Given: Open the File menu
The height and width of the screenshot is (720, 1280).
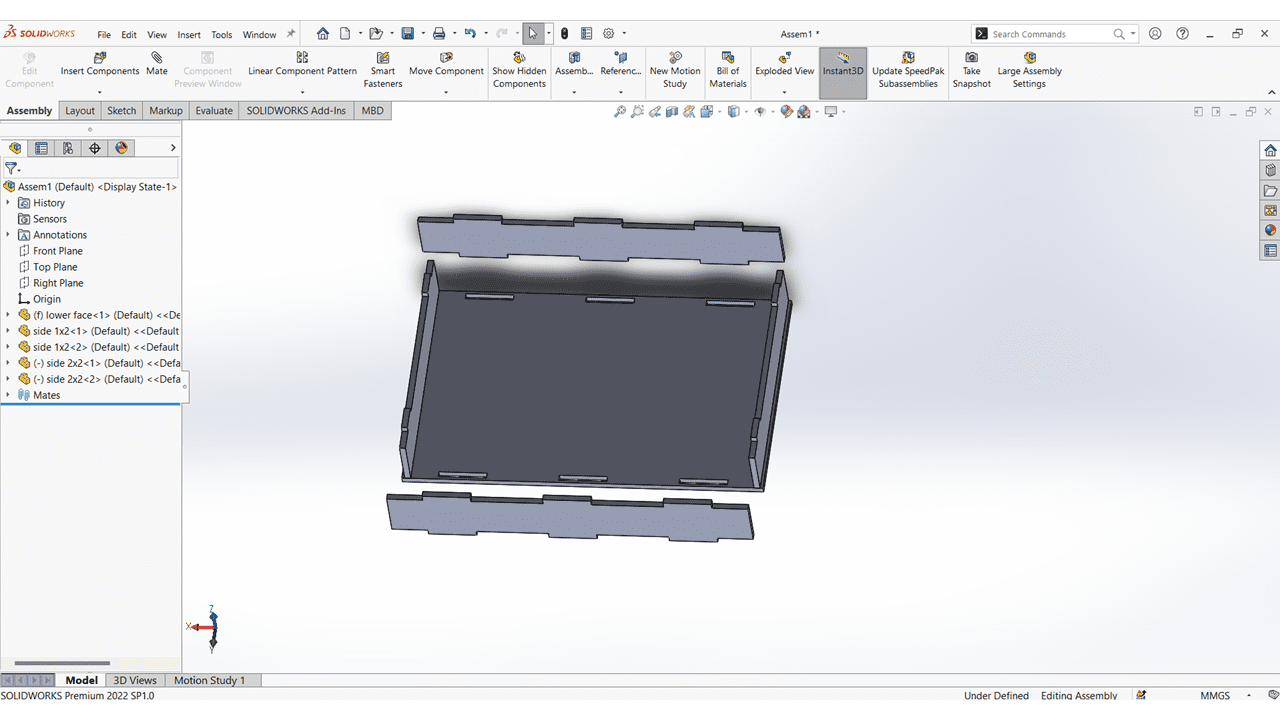Looking at the screenshot, I should pos(104,34).
